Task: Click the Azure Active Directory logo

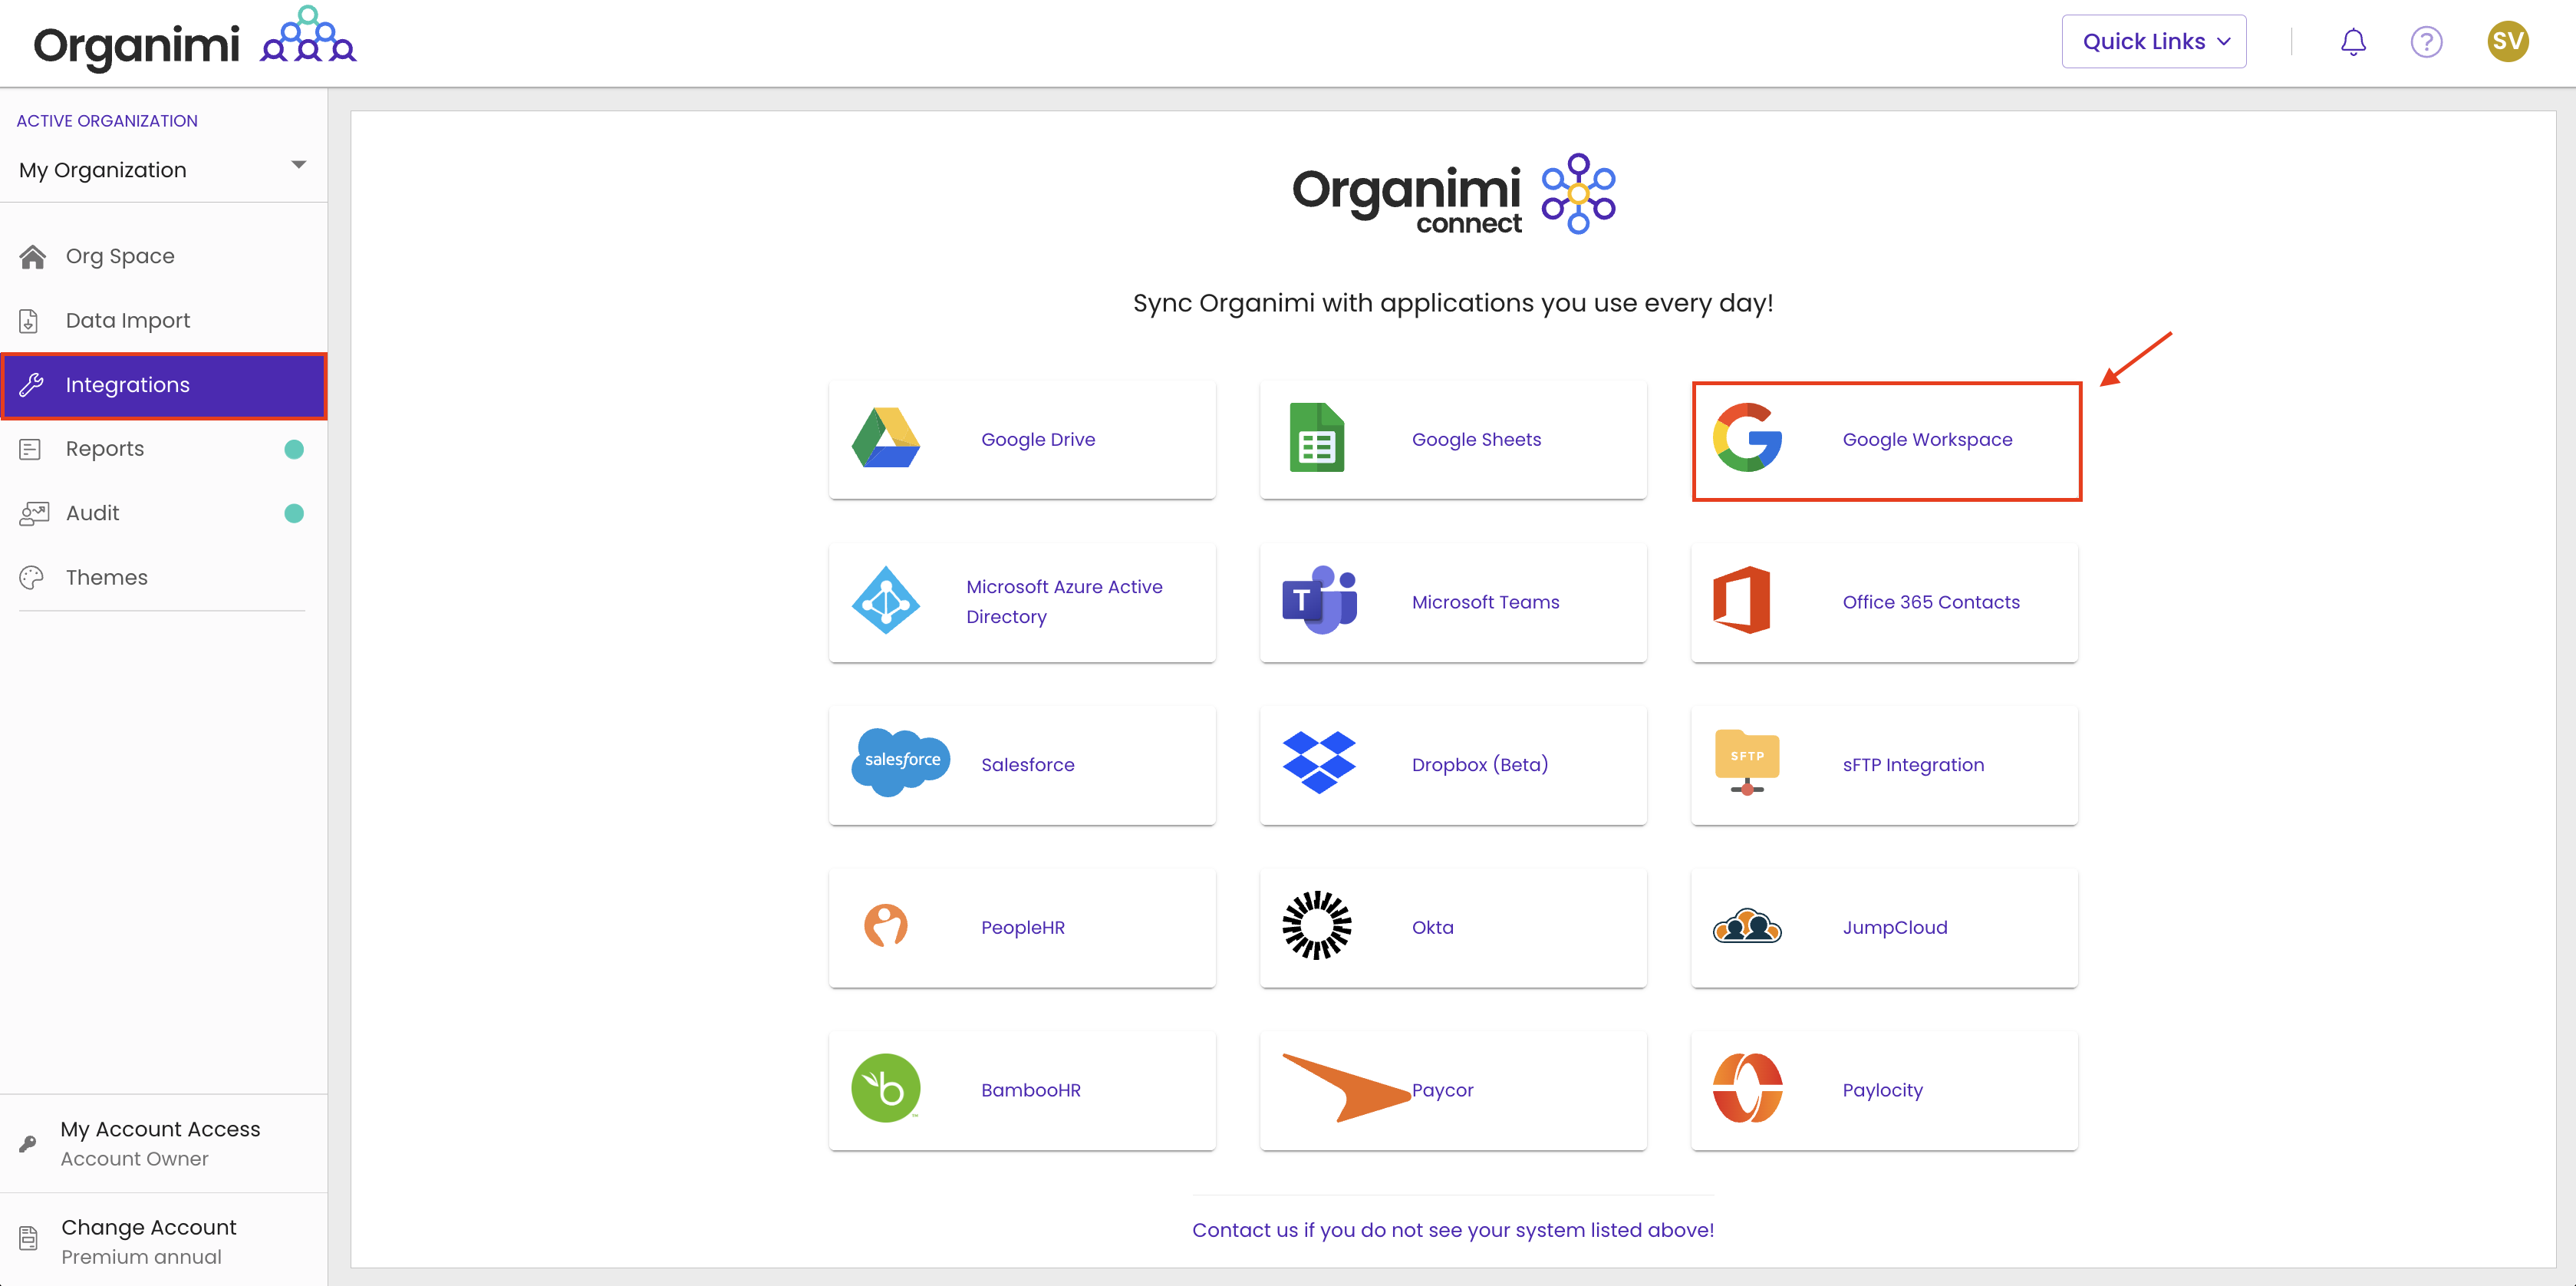Action: click(x=885, y=600)
